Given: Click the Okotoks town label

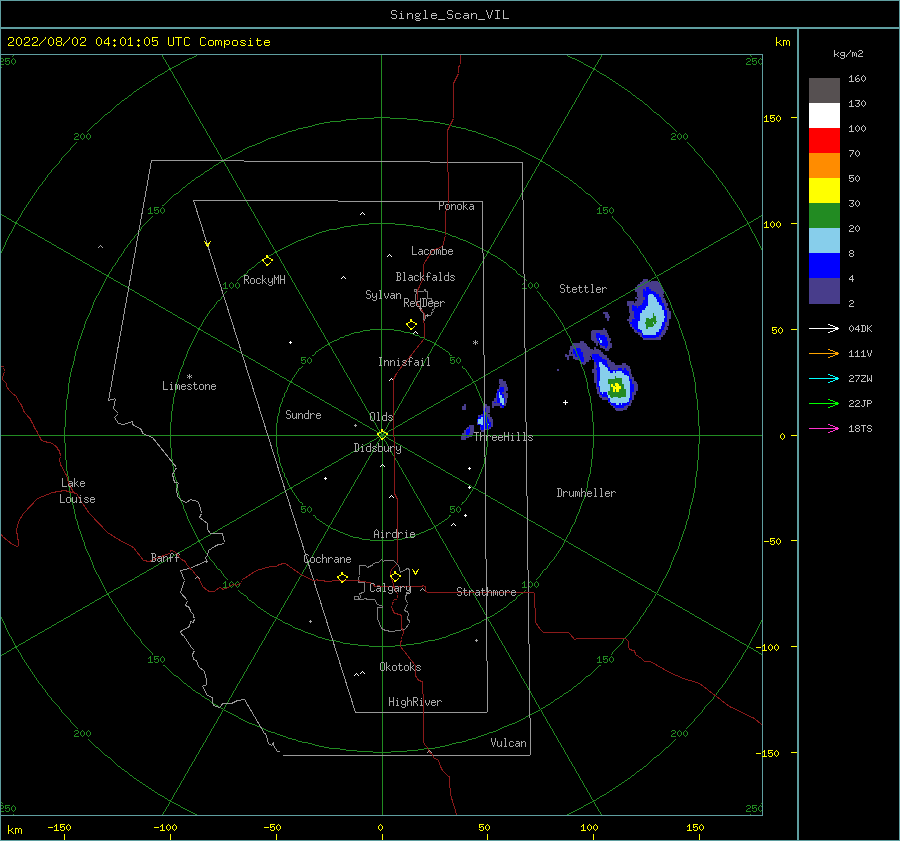Looking at the screenshot, I should (x=400, y=666).
